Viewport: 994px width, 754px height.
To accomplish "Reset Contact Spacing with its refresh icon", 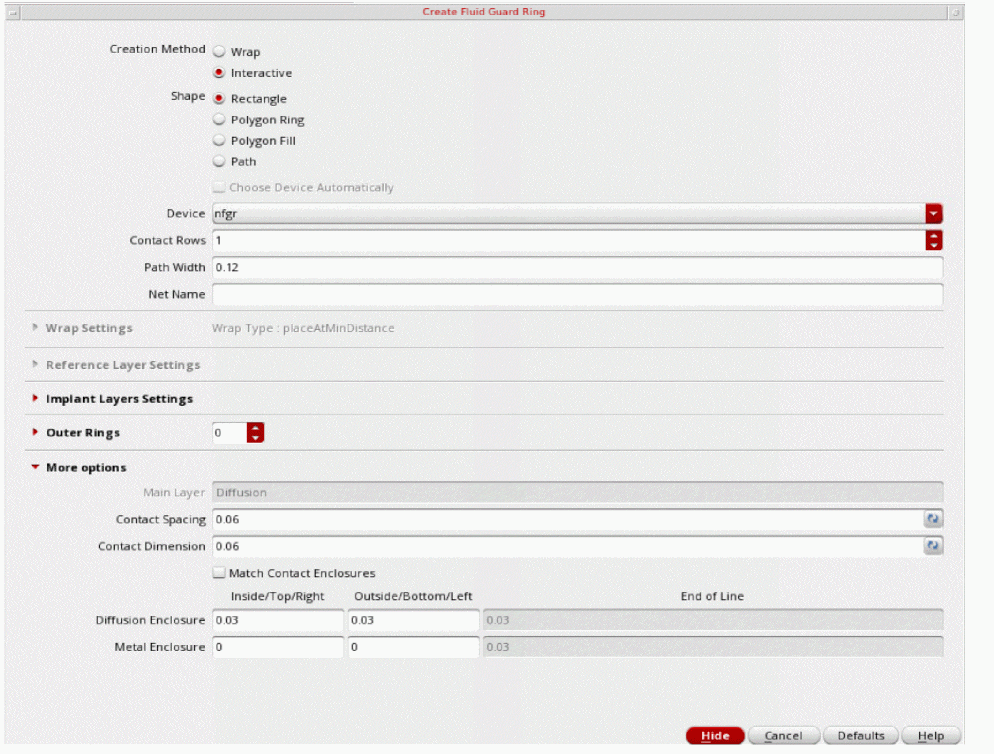I will (x=933, y=520).
